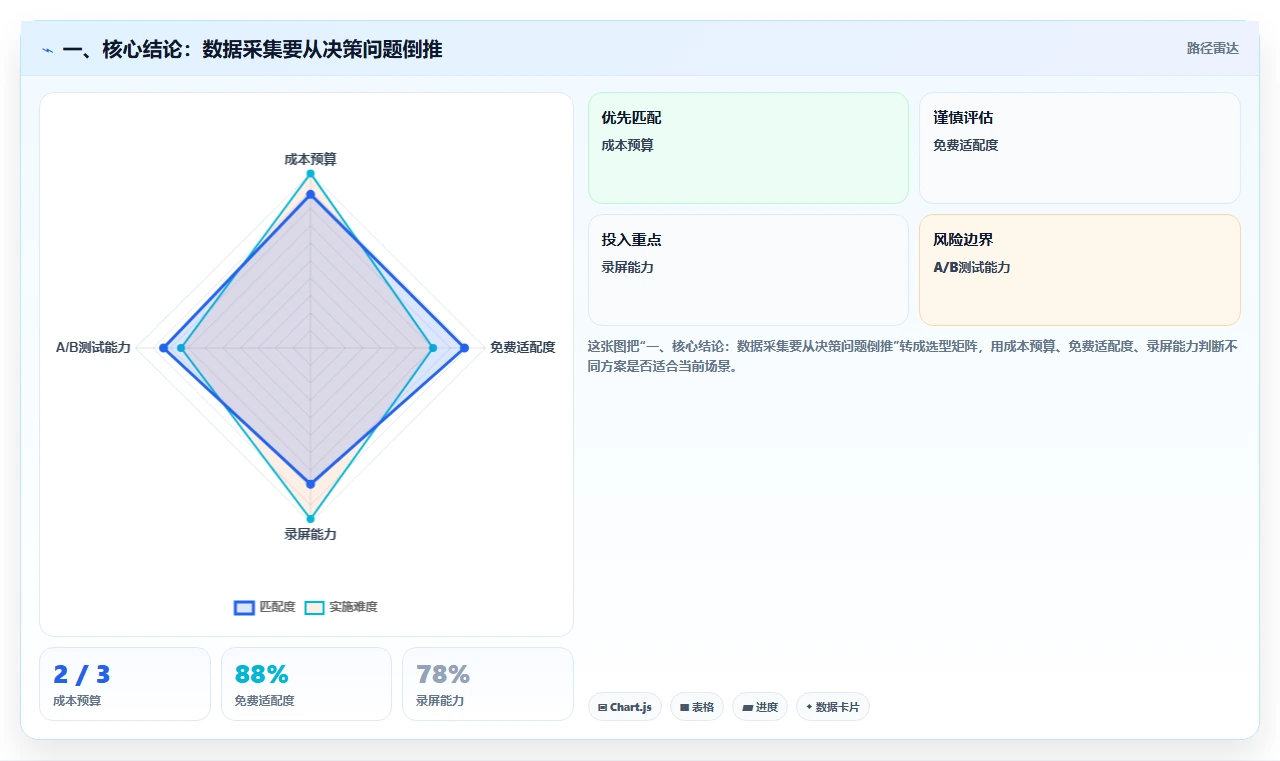Click the 数据卡片 tag icon

tap(809, 707)
